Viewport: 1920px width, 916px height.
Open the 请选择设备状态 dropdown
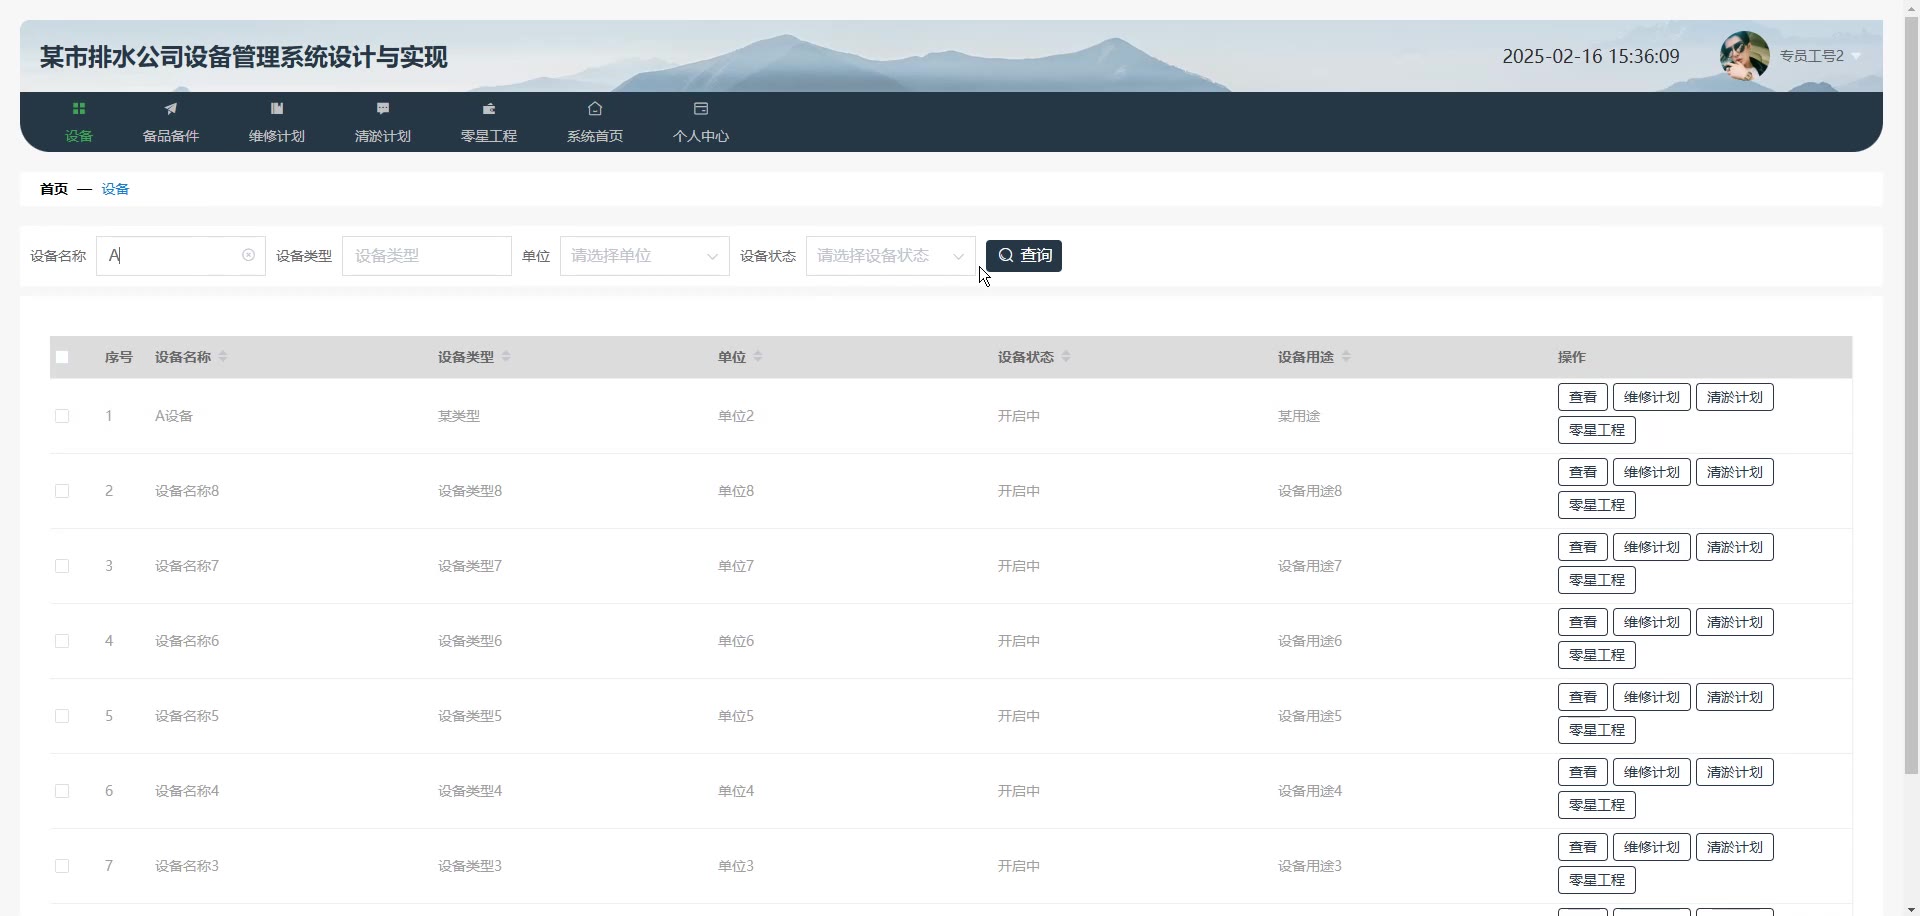[x=891, y=256]
